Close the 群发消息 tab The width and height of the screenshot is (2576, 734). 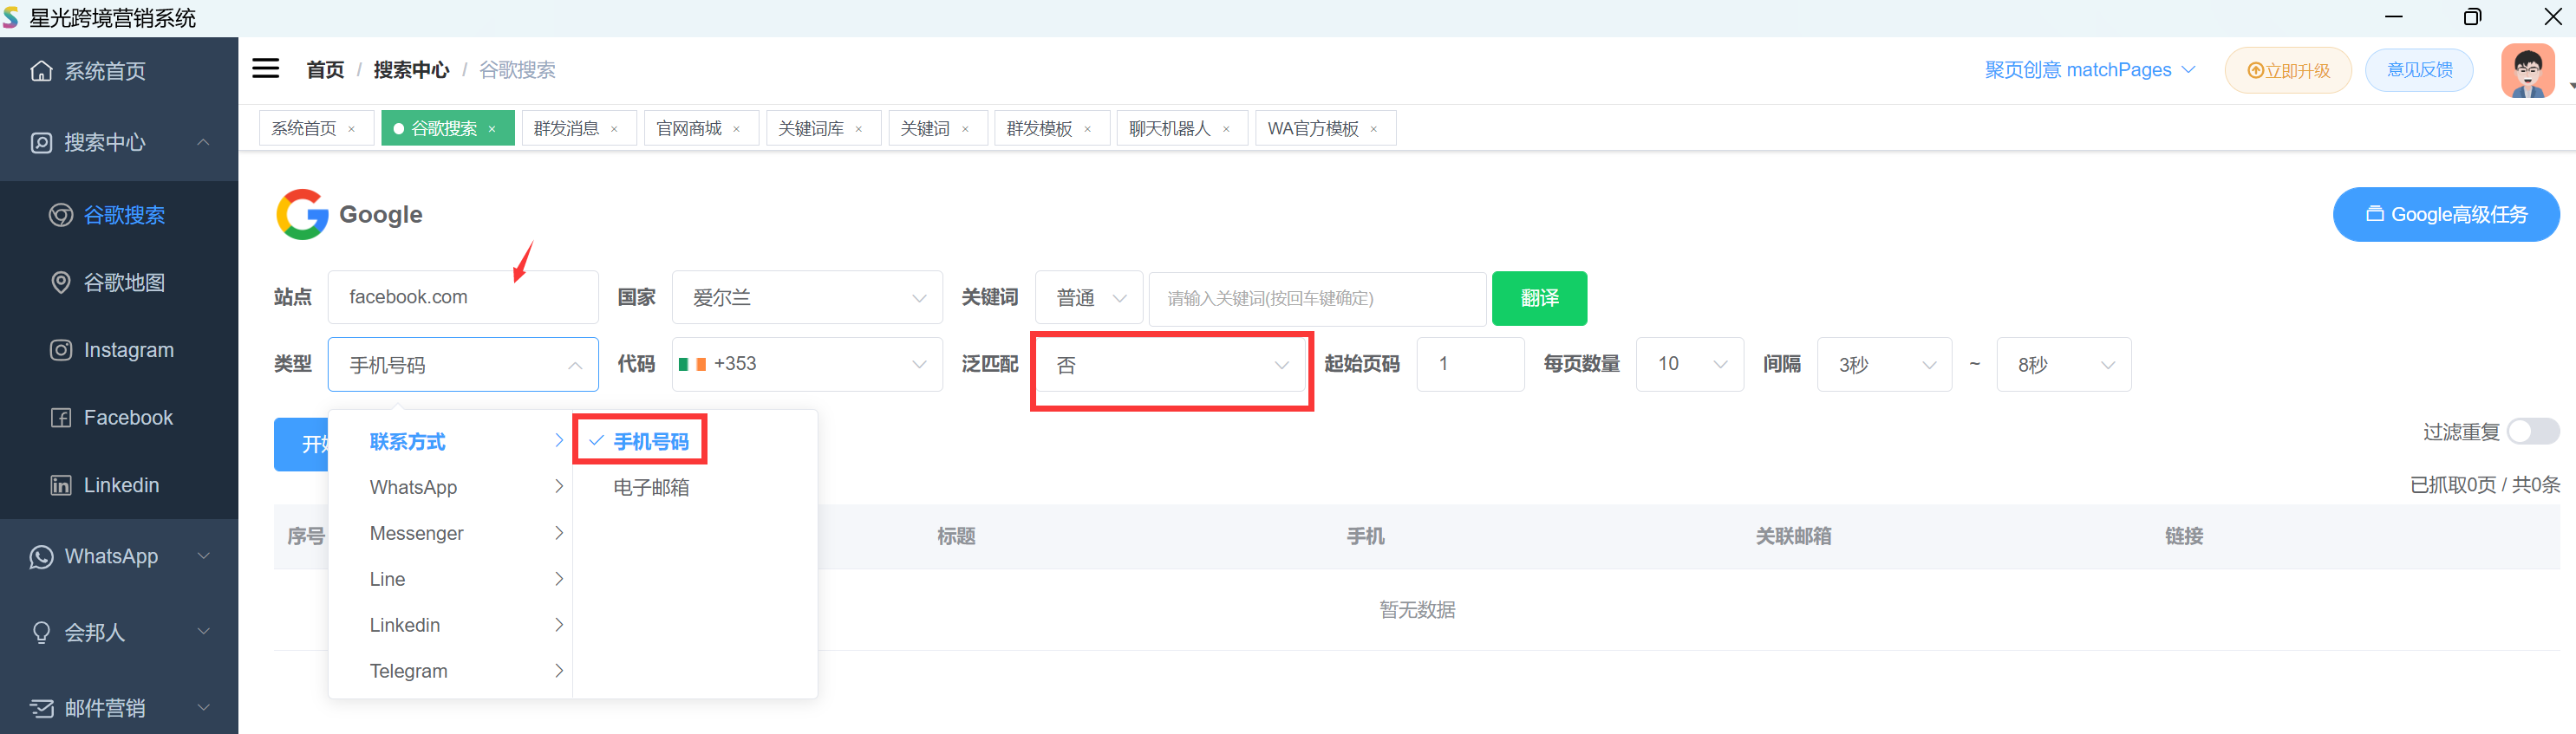pyautogui.click(x=614, y=129)
